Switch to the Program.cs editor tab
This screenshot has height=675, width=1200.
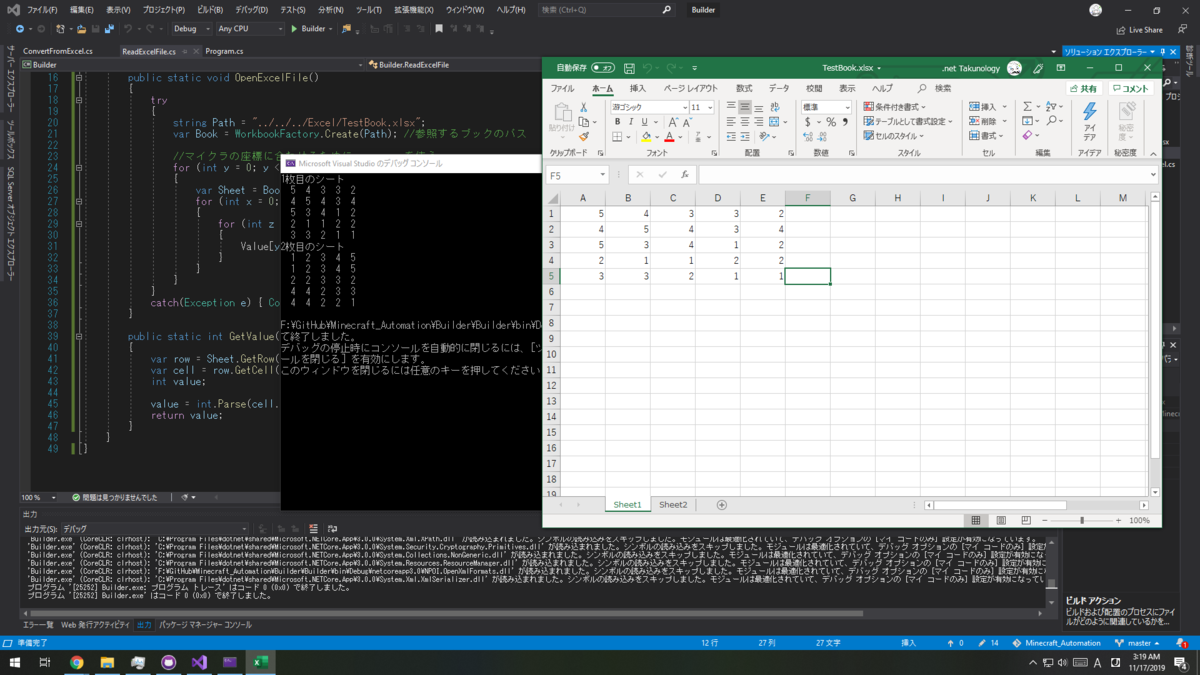tap(224, 51)
